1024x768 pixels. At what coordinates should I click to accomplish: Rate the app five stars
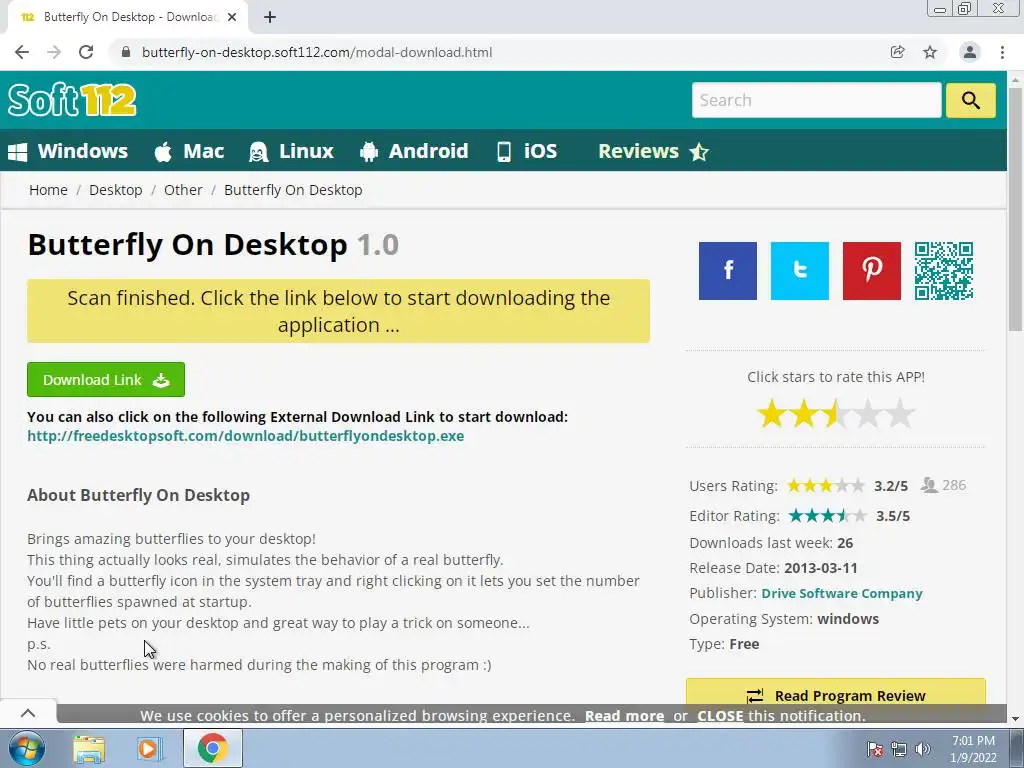coord(901,414)
